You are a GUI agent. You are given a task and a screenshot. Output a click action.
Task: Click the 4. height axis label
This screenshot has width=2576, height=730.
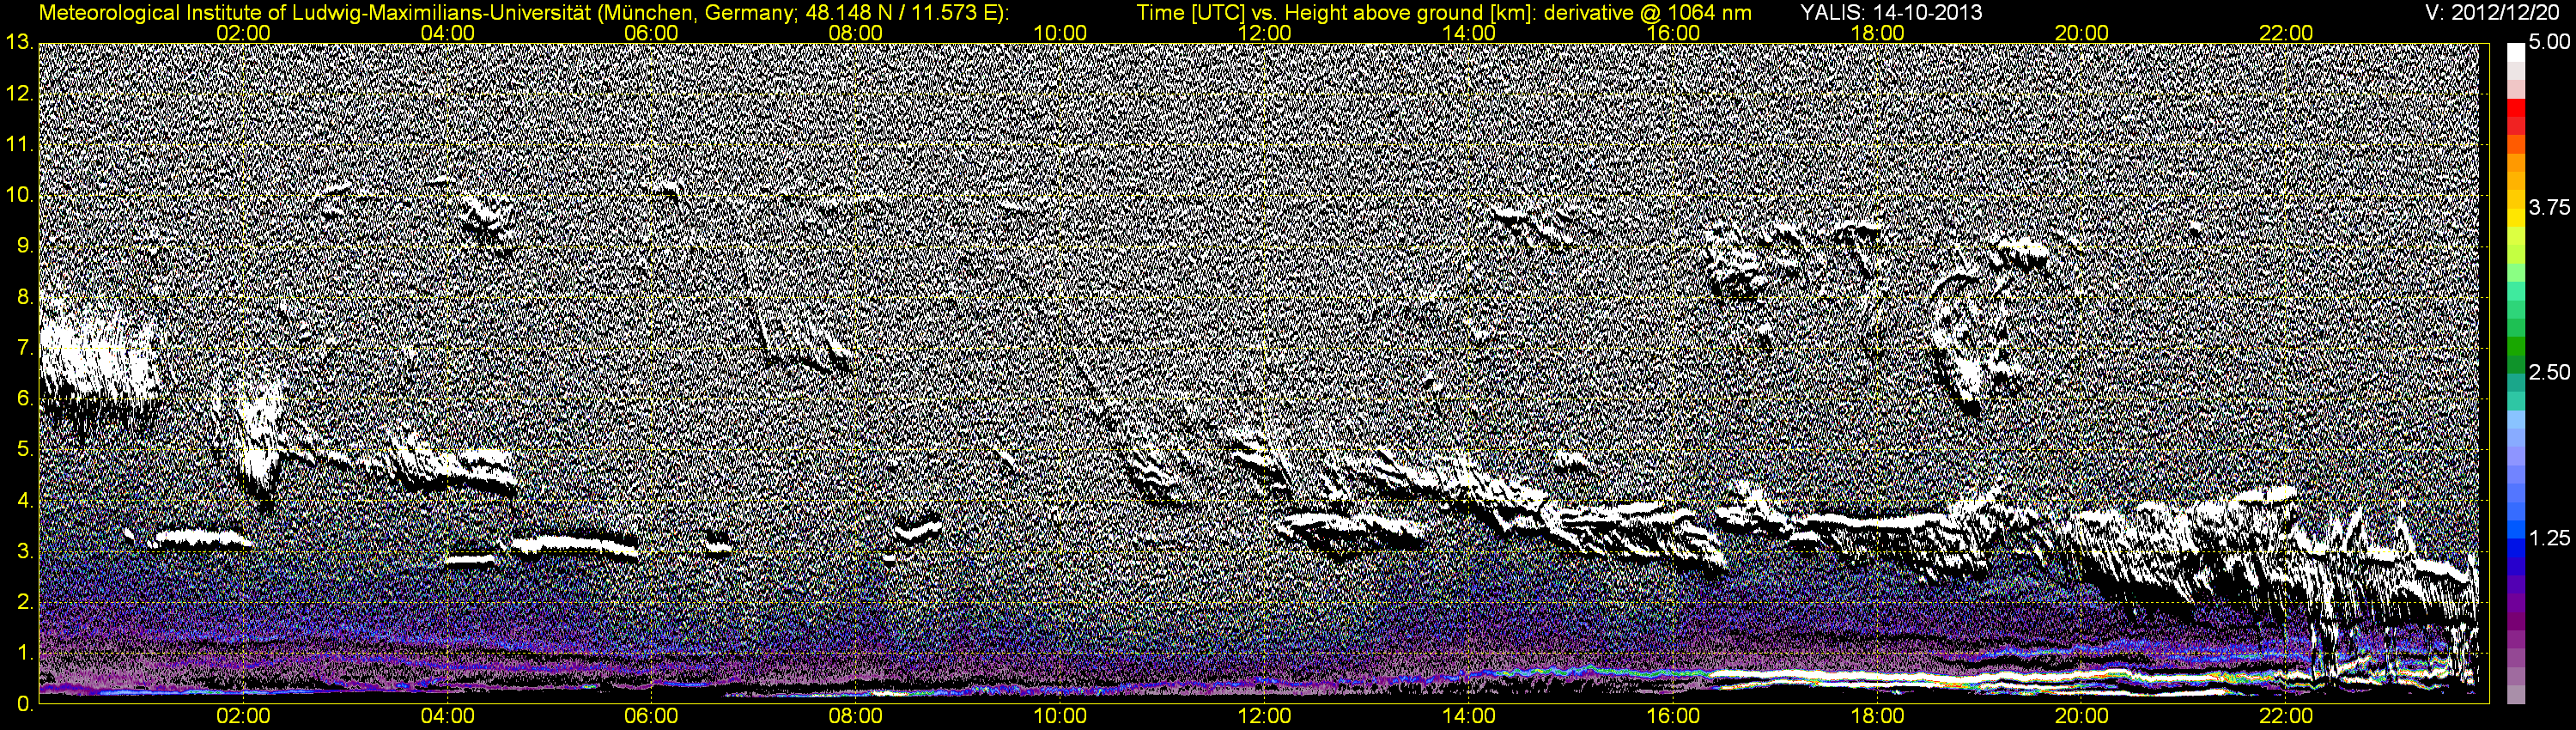(24, 501)
